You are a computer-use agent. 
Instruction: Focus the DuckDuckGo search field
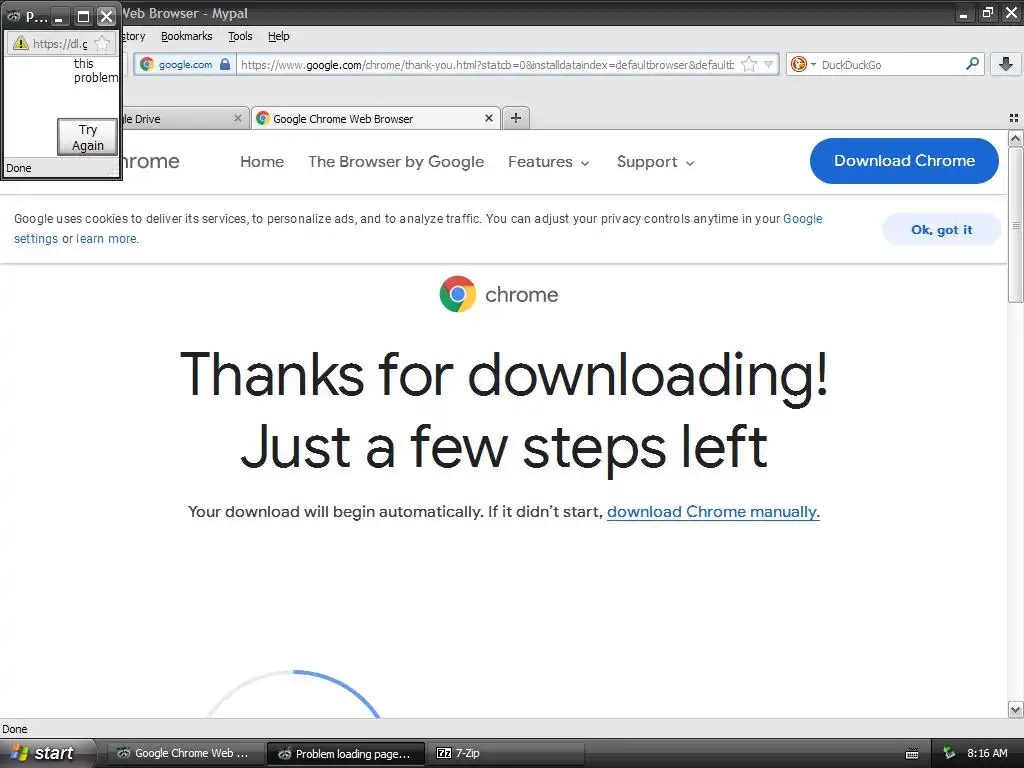(x=891, y=64)
